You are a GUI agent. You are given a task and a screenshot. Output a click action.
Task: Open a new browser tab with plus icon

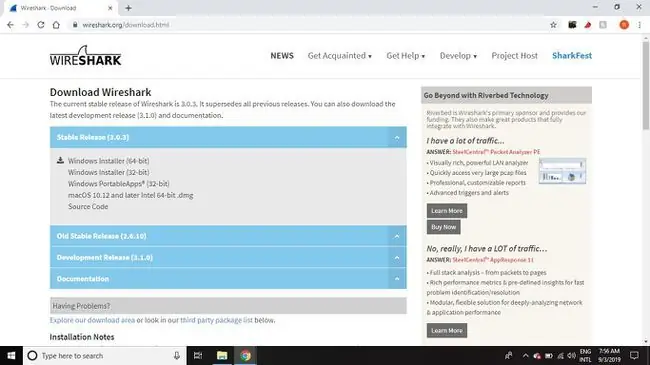click(129, 8)
